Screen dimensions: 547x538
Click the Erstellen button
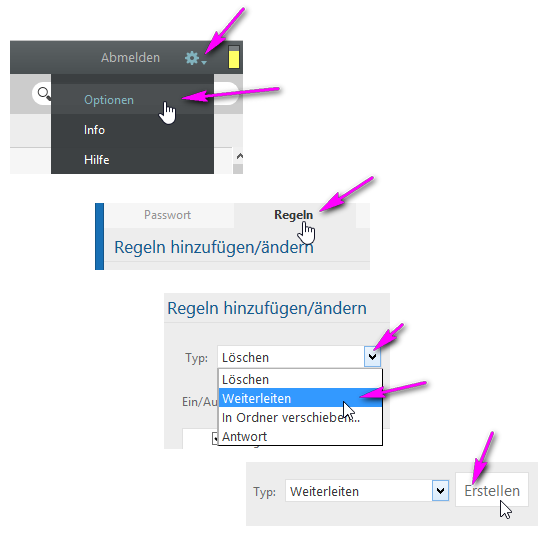[x=492, y=491]
